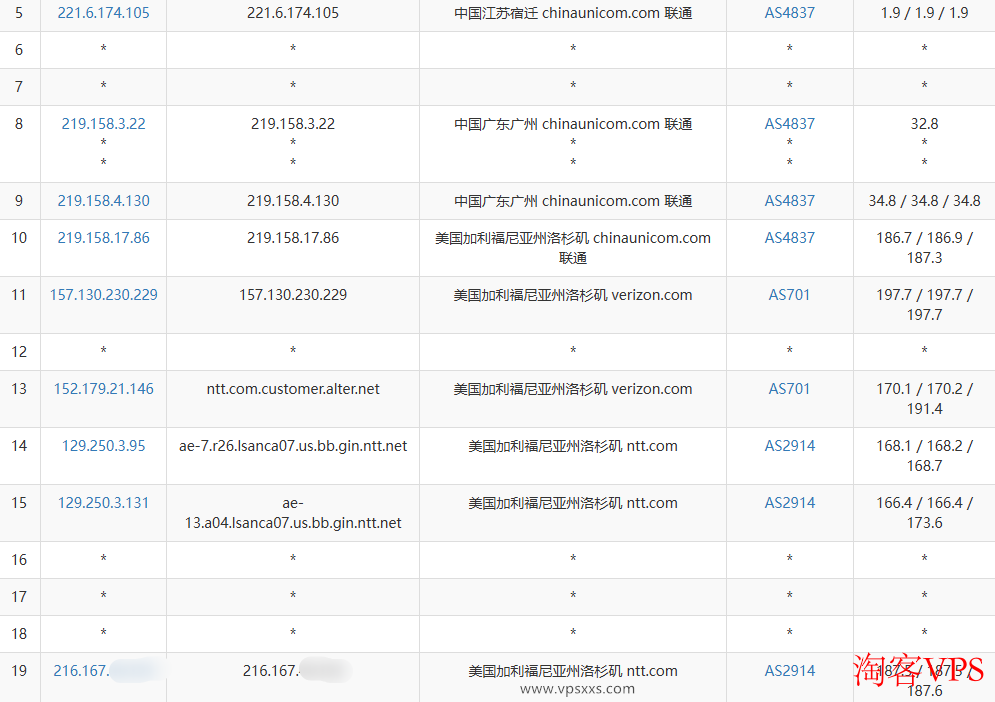Viewport: 995px width, 702px height.
Task: Select plain text hostname 219.158.3.22
Action: (293, 124)
